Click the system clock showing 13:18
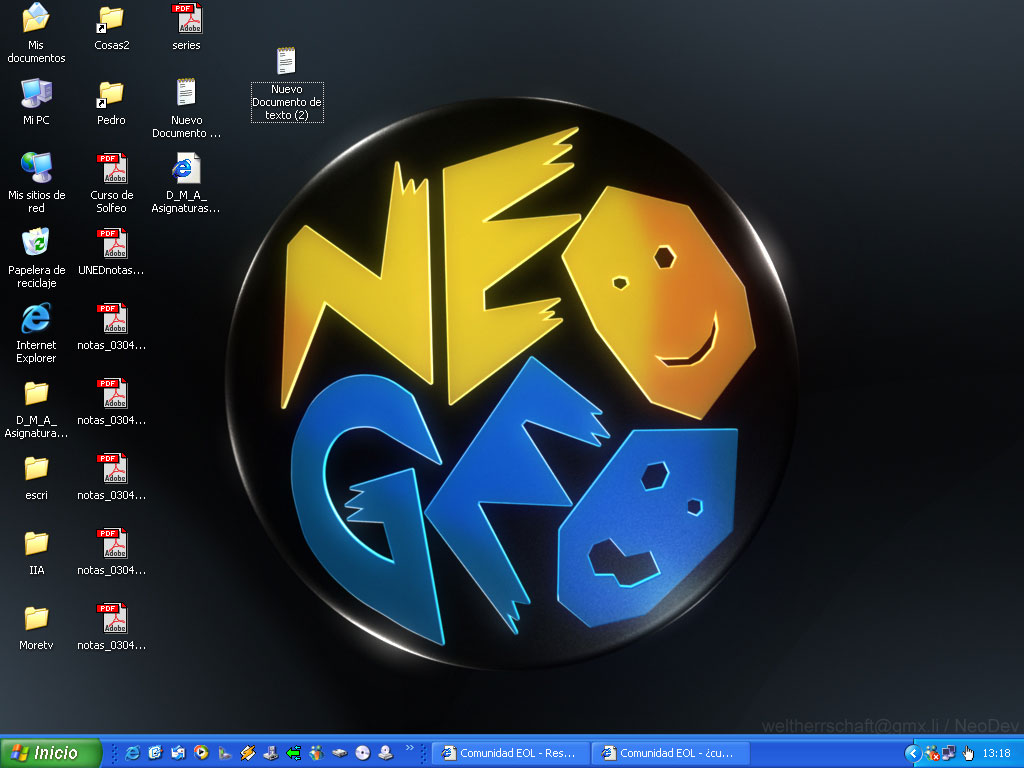Viewport: 1024px width, 768px height. click(996, 753)
